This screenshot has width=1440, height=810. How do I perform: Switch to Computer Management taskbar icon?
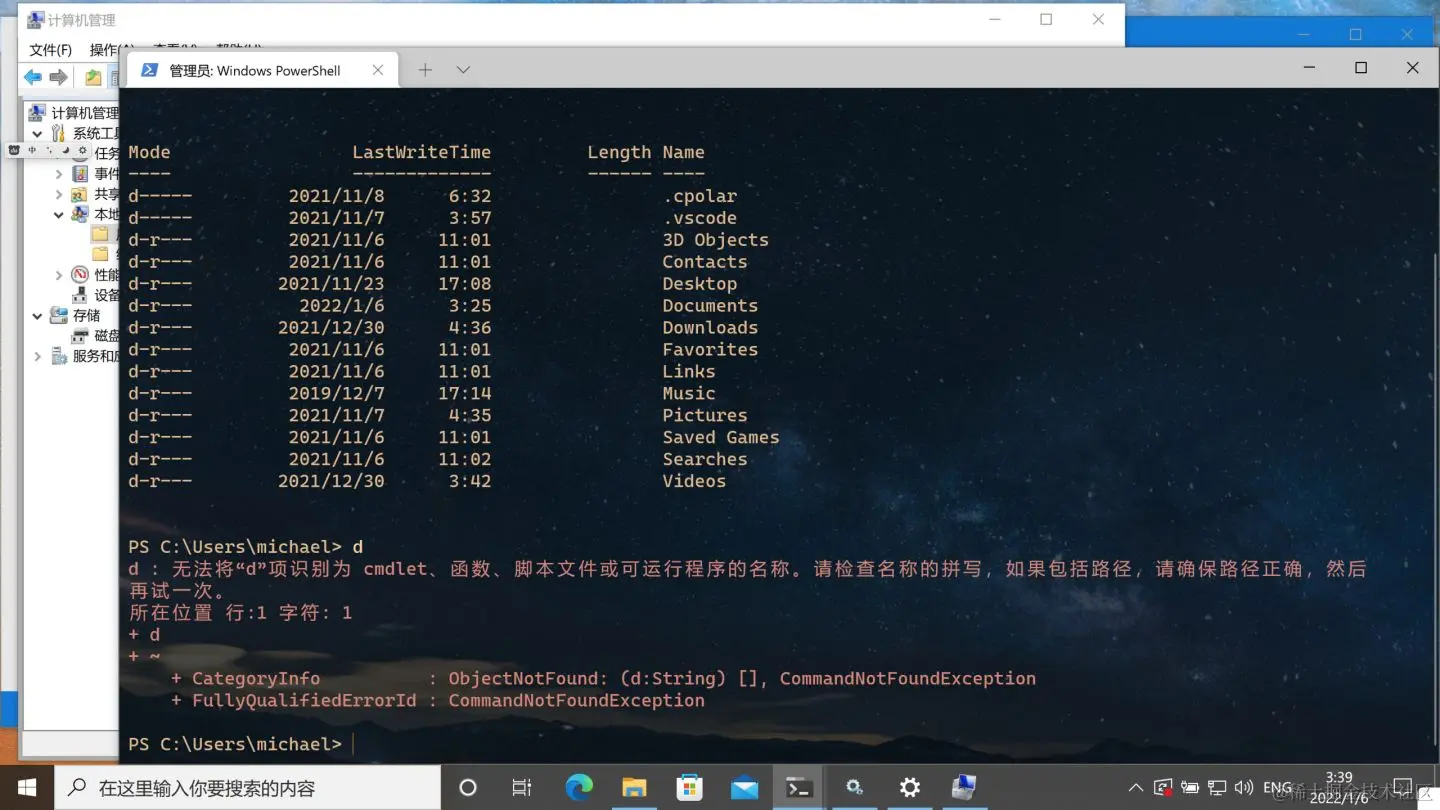coord(964,788)
